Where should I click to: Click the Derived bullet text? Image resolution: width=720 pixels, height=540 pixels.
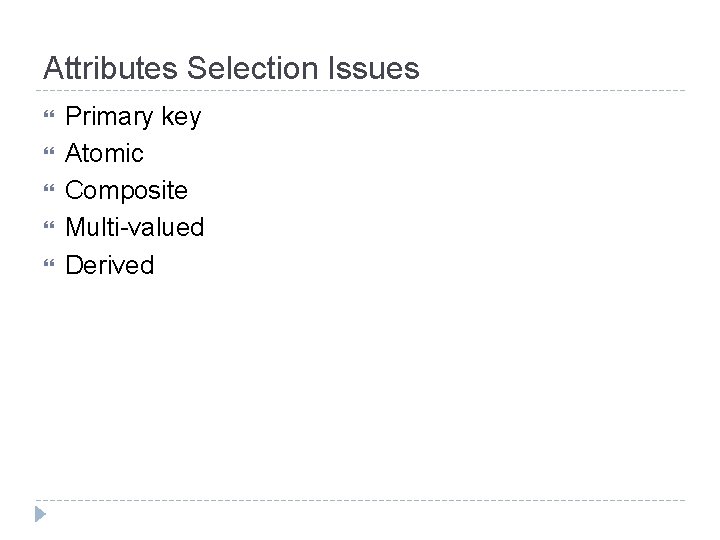110,265
